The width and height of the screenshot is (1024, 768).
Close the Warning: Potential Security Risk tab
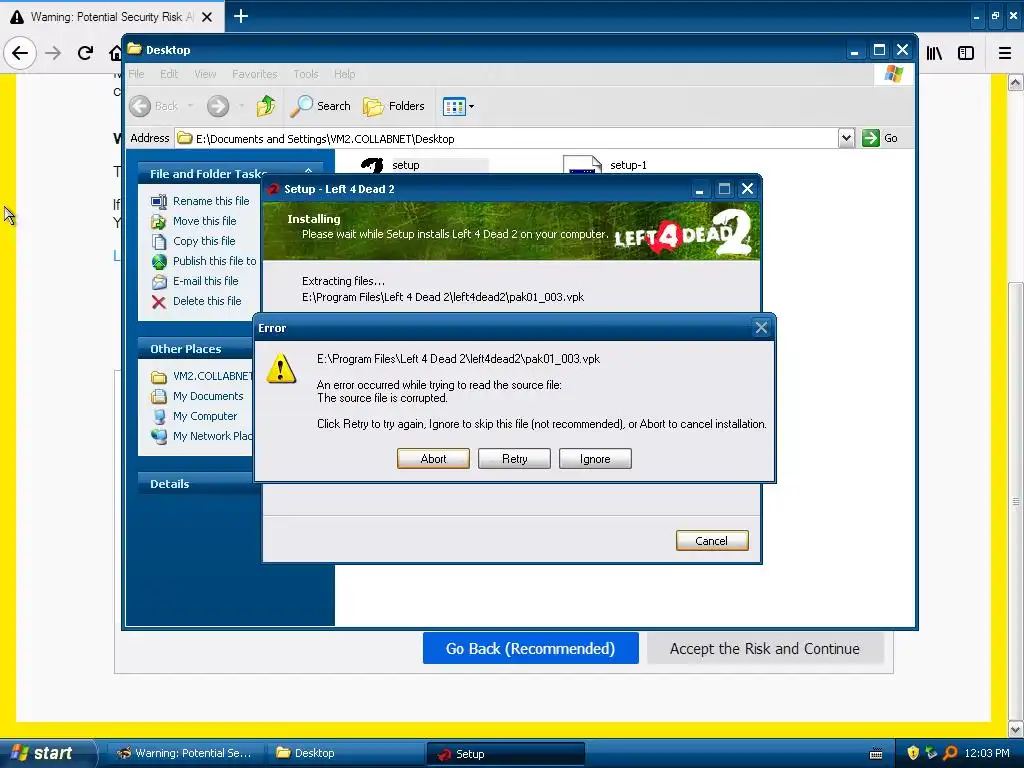(x=207, y=17)
